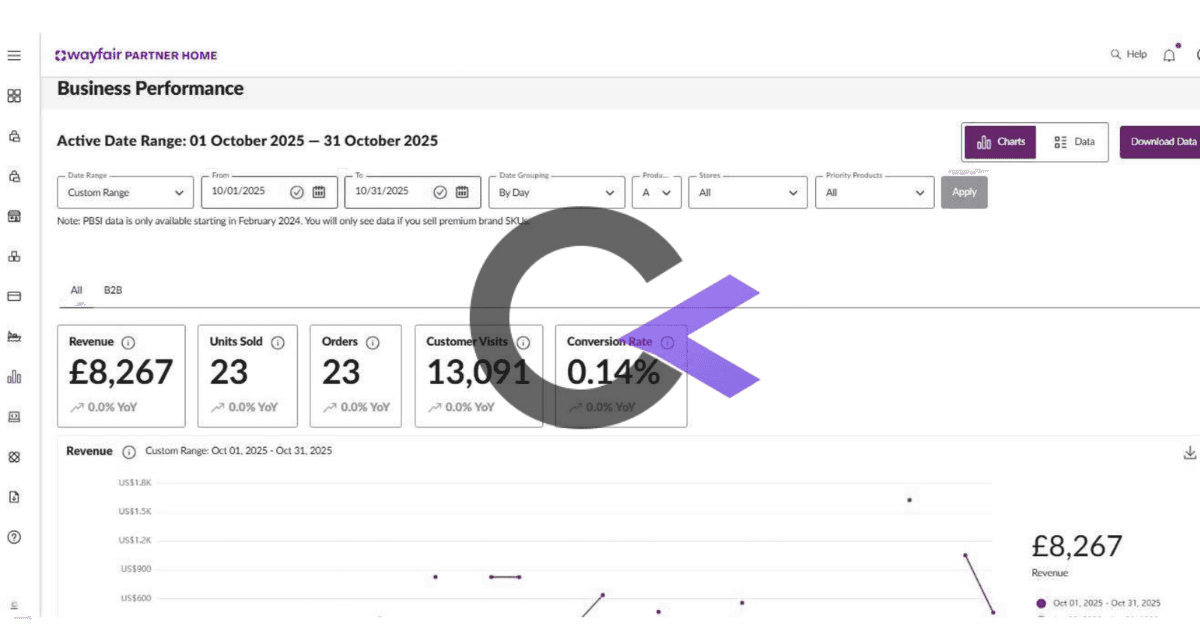
Task: Click the US$1.2K axis label
Action: pos(134,540)
